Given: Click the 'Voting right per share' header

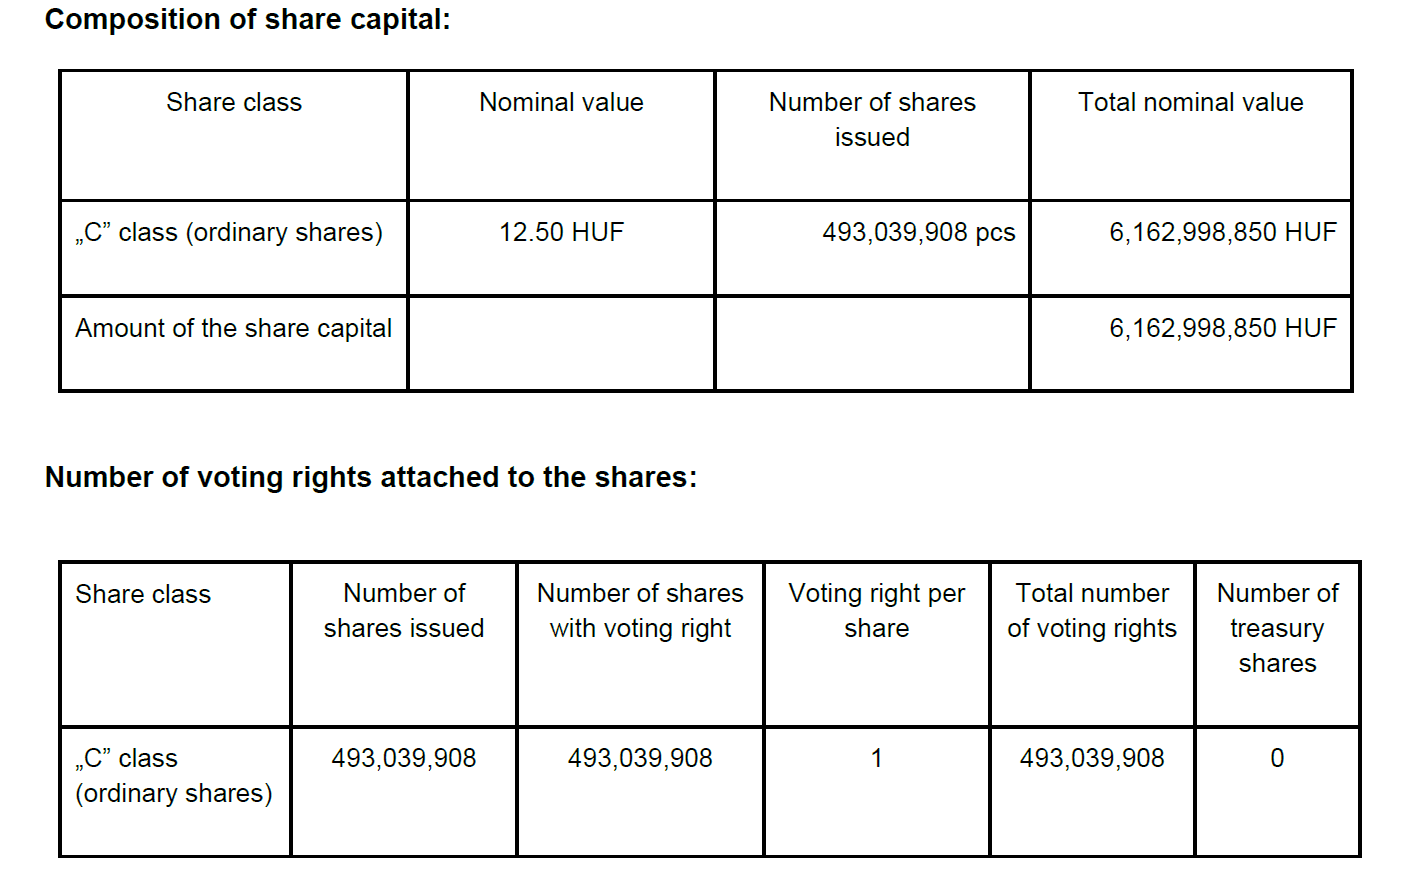Looking at the screenshot, I should click(x=876, y=611).
